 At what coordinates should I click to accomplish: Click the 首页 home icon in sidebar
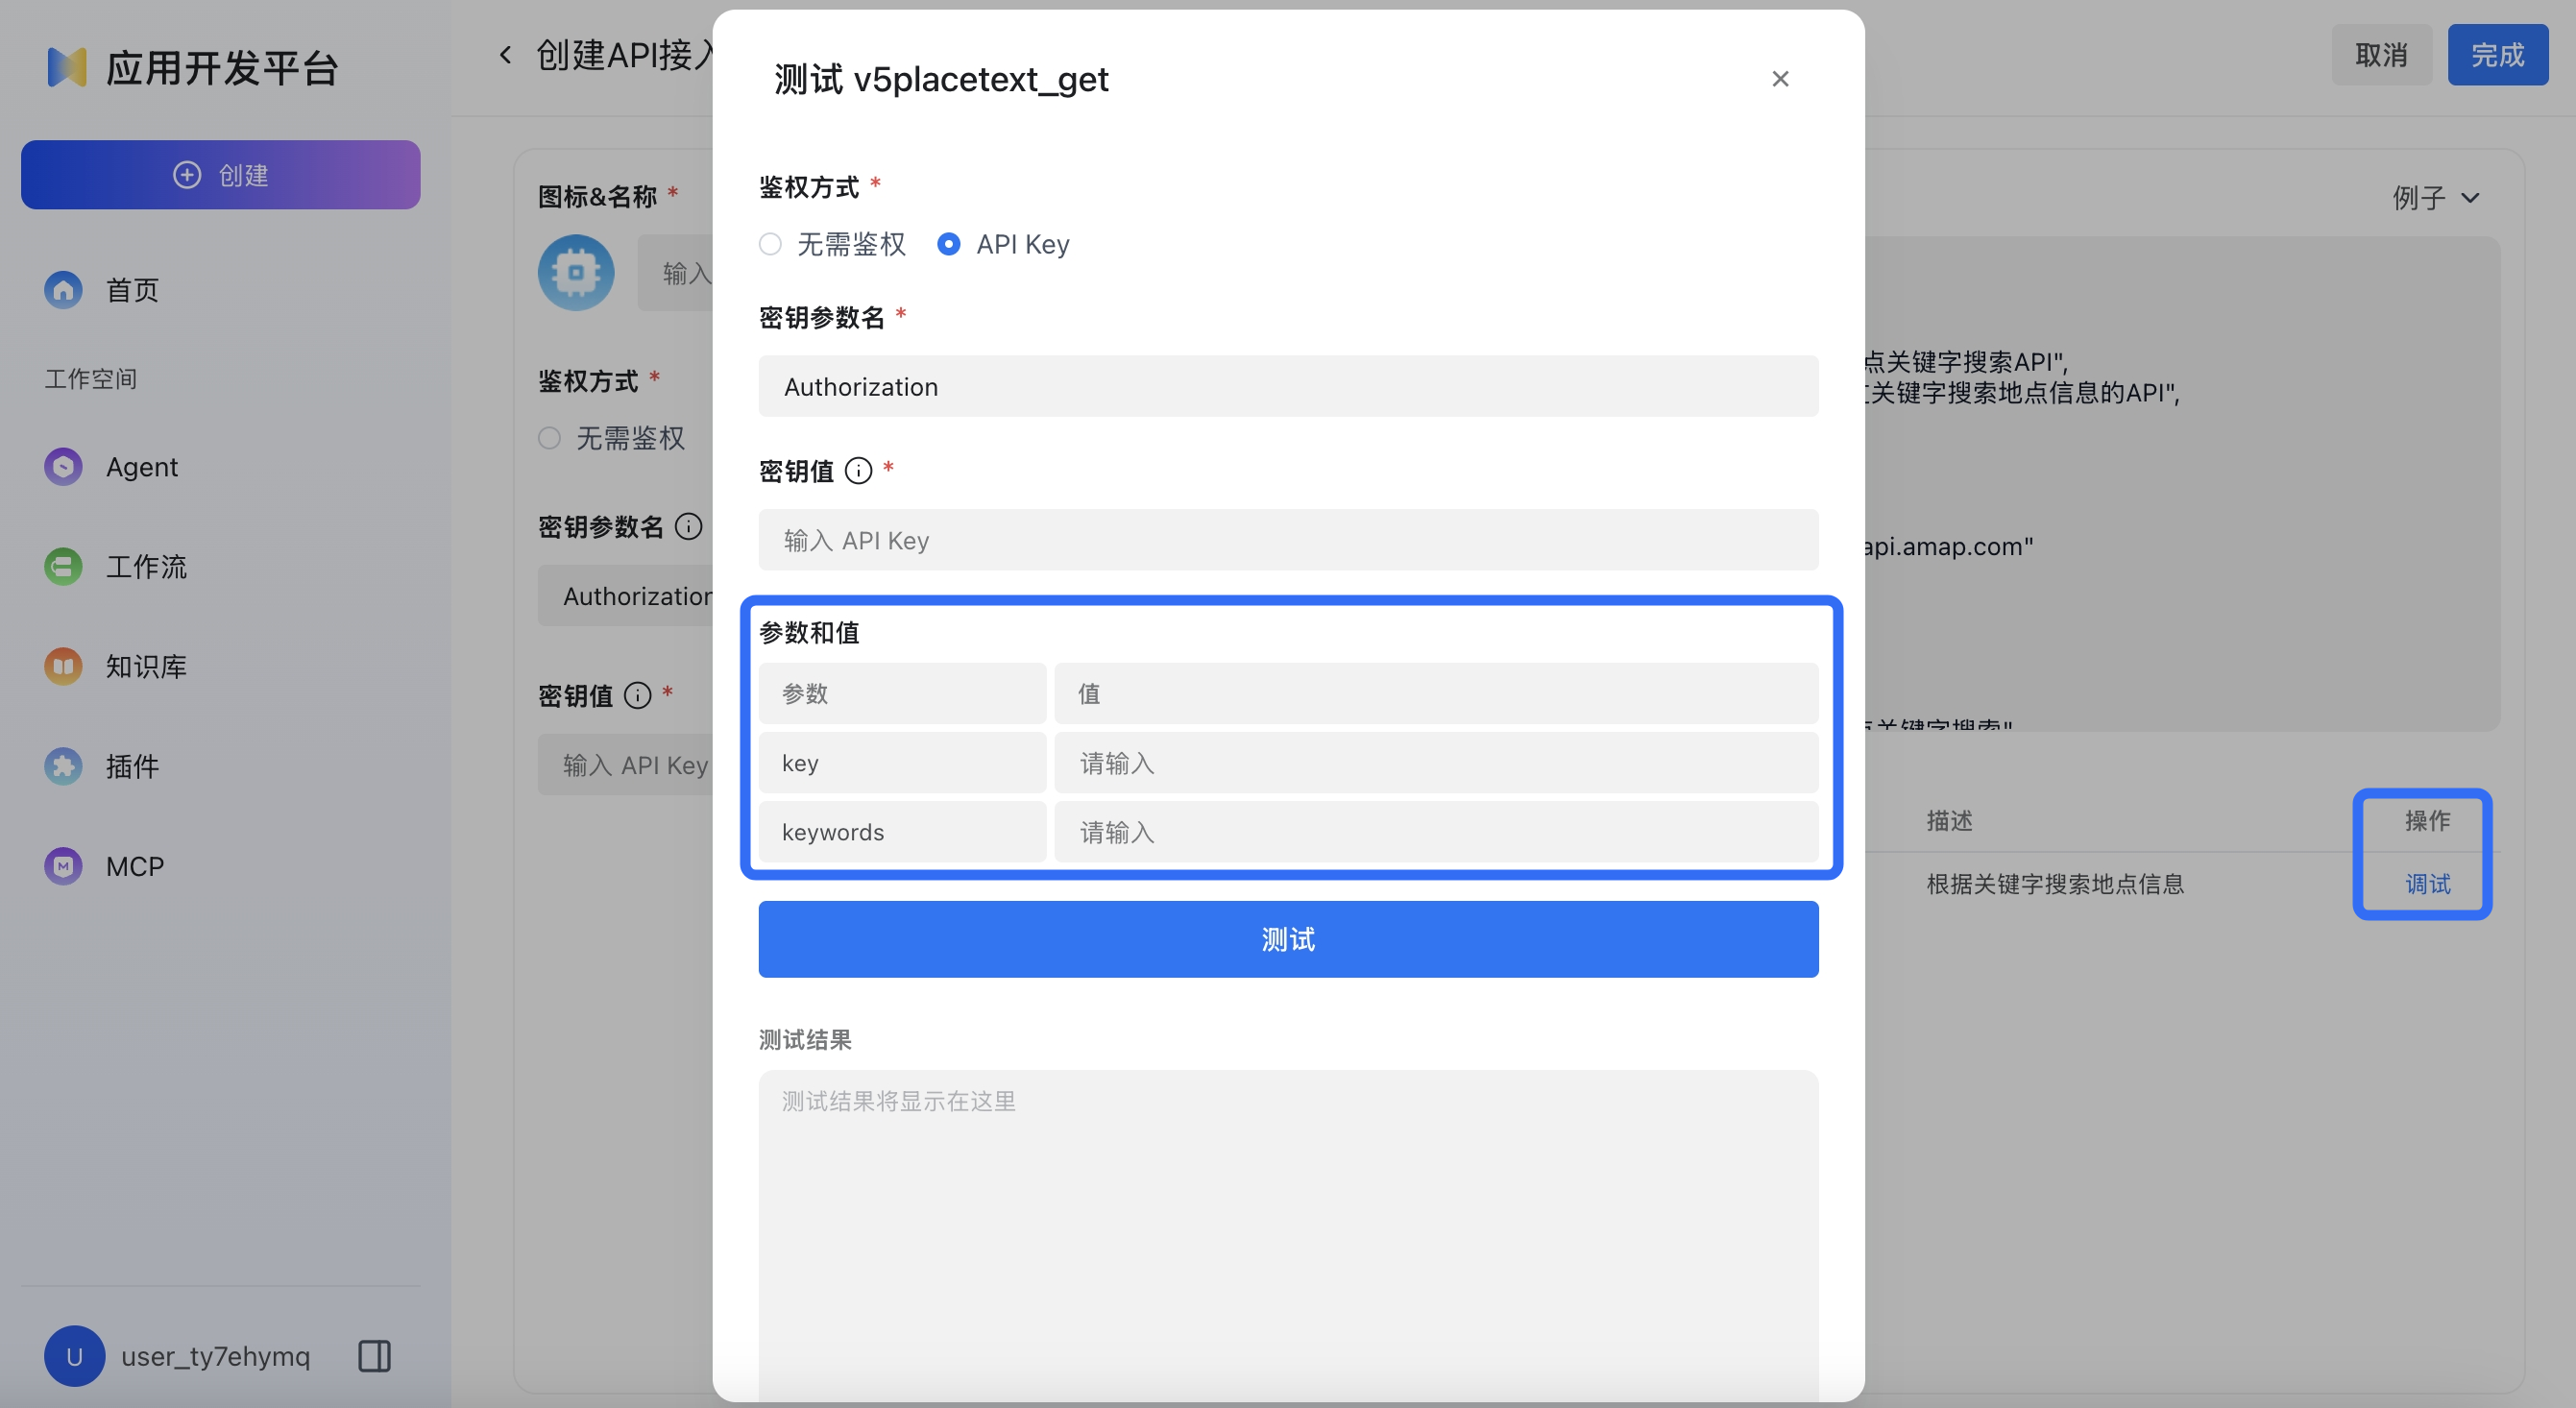click(62, 290)
